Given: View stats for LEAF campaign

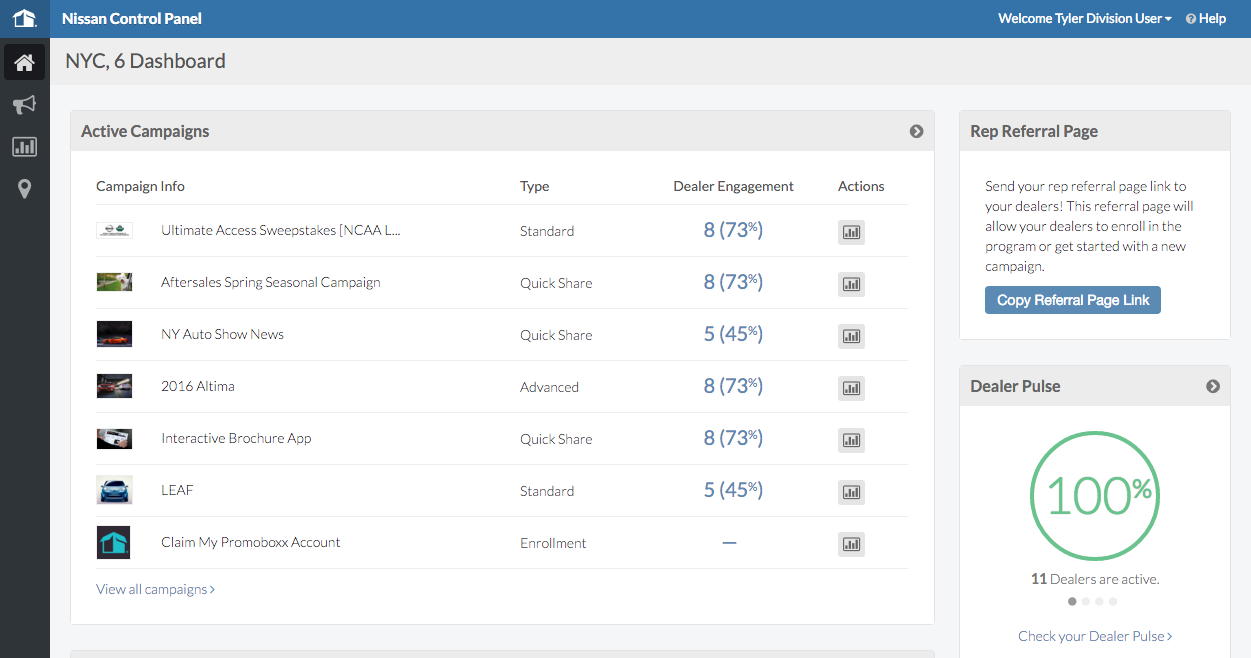Looking at the screenshot, I should coord(851,492).
